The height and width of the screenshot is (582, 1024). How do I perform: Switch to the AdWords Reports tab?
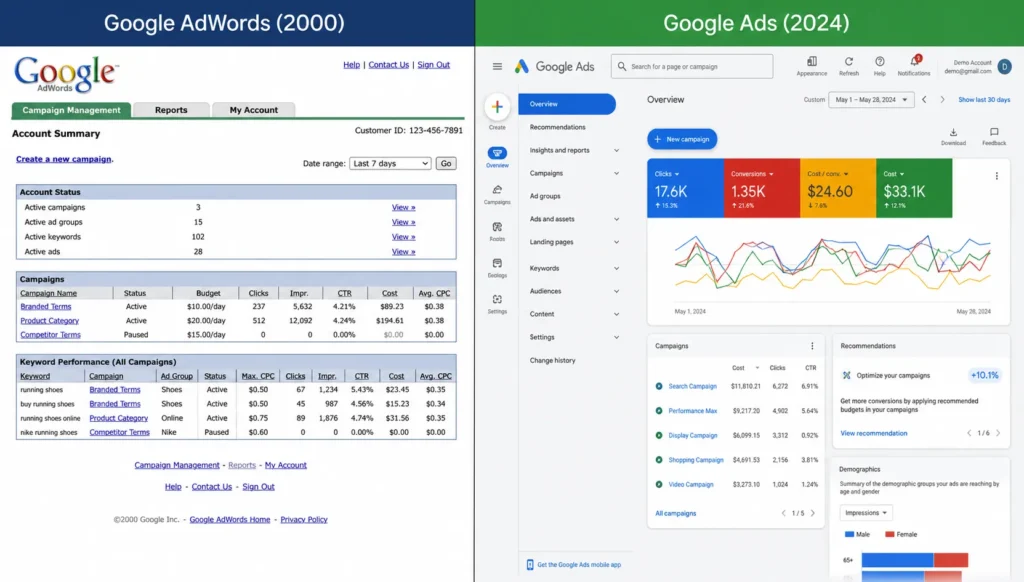(x=171, y=110)
